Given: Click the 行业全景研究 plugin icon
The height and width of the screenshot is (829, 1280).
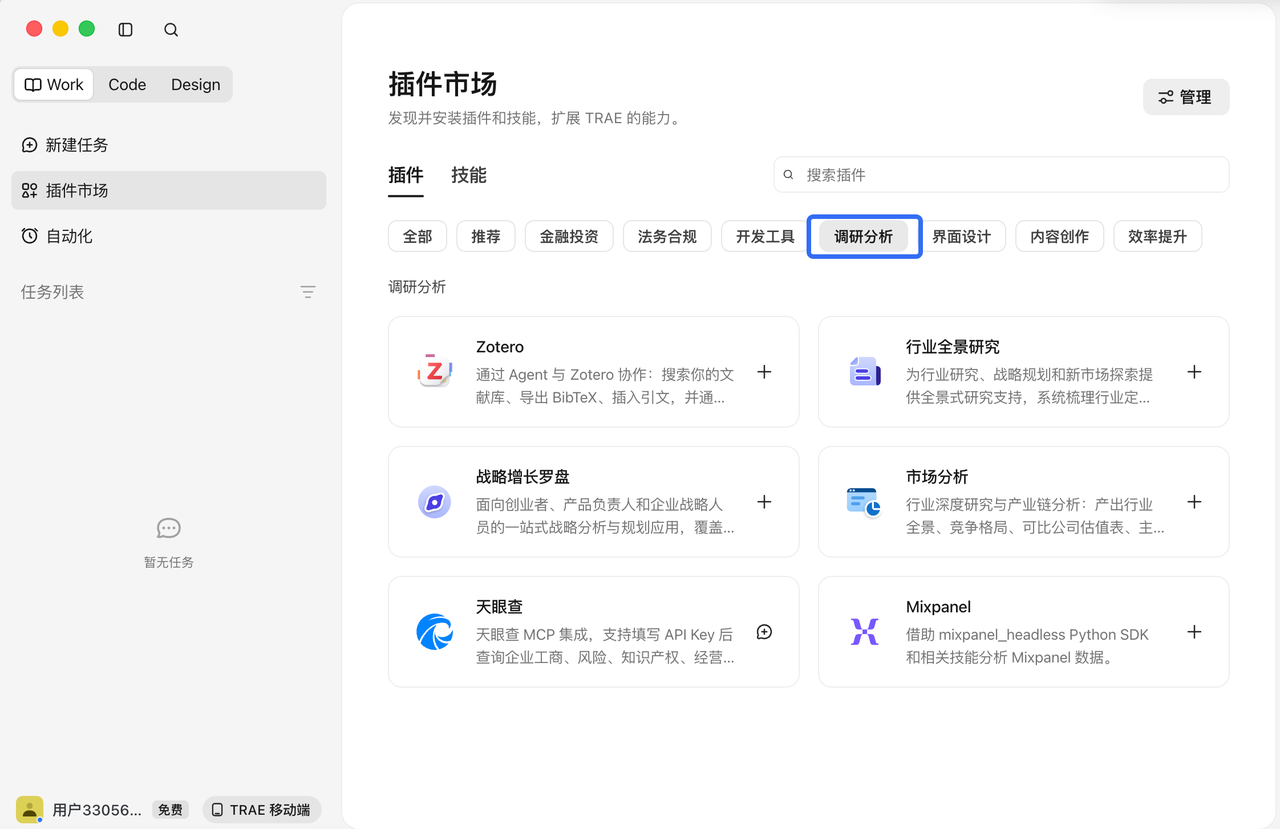Looking at the screenshot, I should pos(865,372).
